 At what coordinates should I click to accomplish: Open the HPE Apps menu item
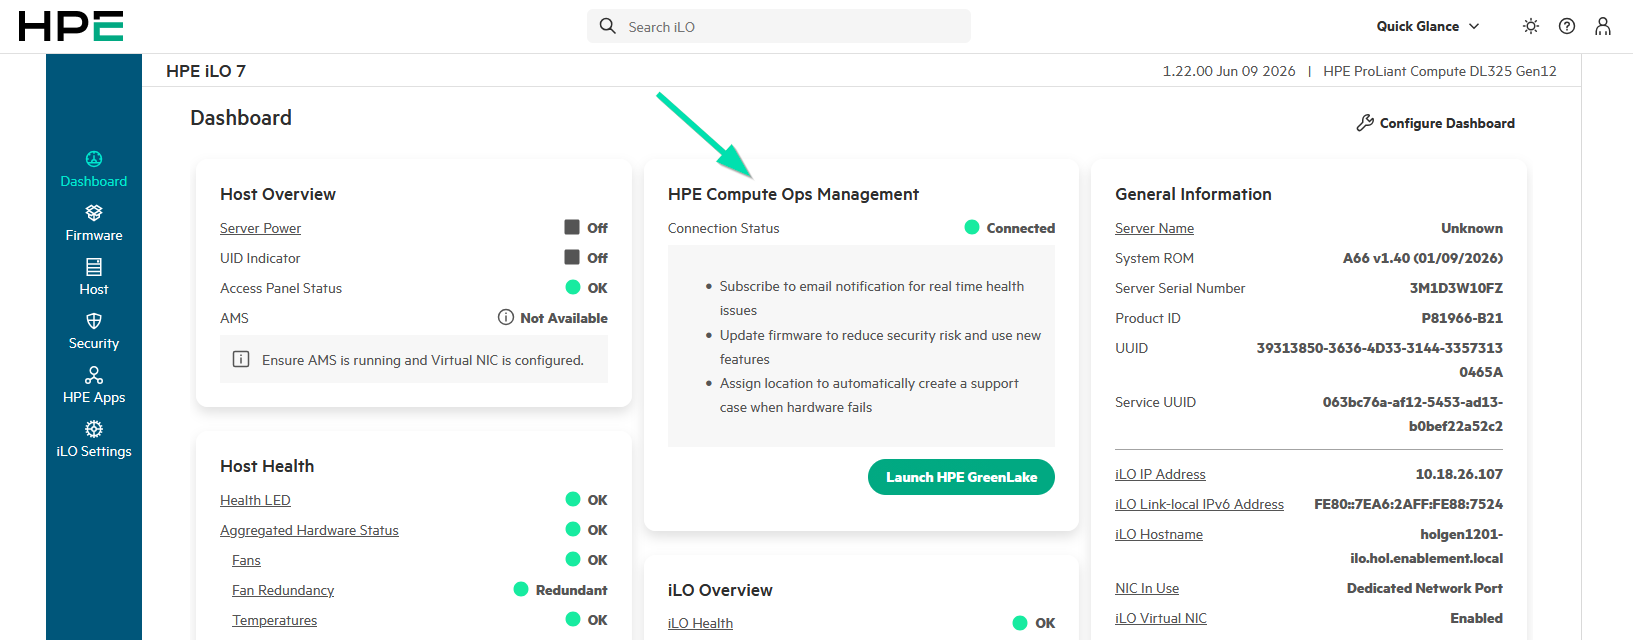point(94,385)
